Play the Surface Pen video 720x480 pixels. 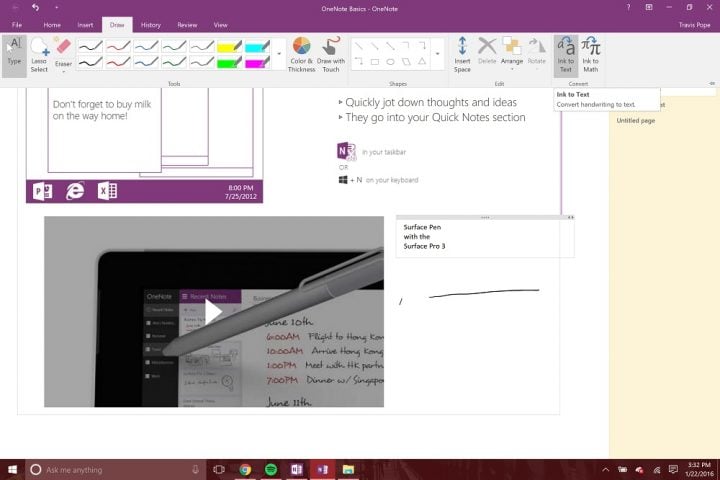[x=213, y=312]
